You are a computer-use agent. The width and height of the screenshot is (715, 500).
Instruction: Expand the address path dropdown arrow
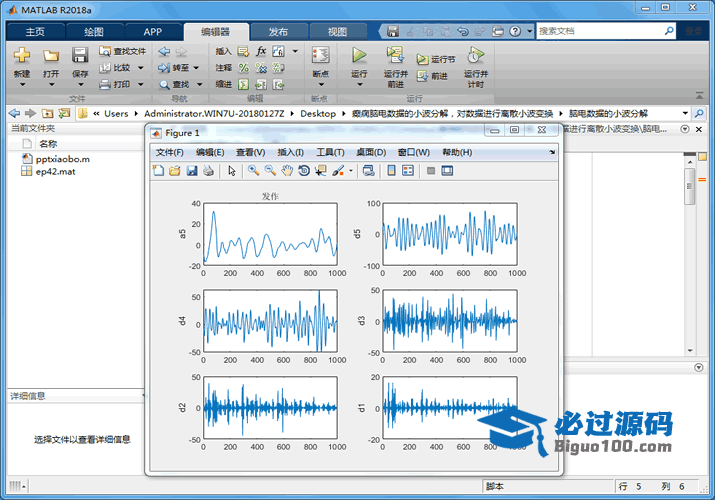click(x=685, y=113)
